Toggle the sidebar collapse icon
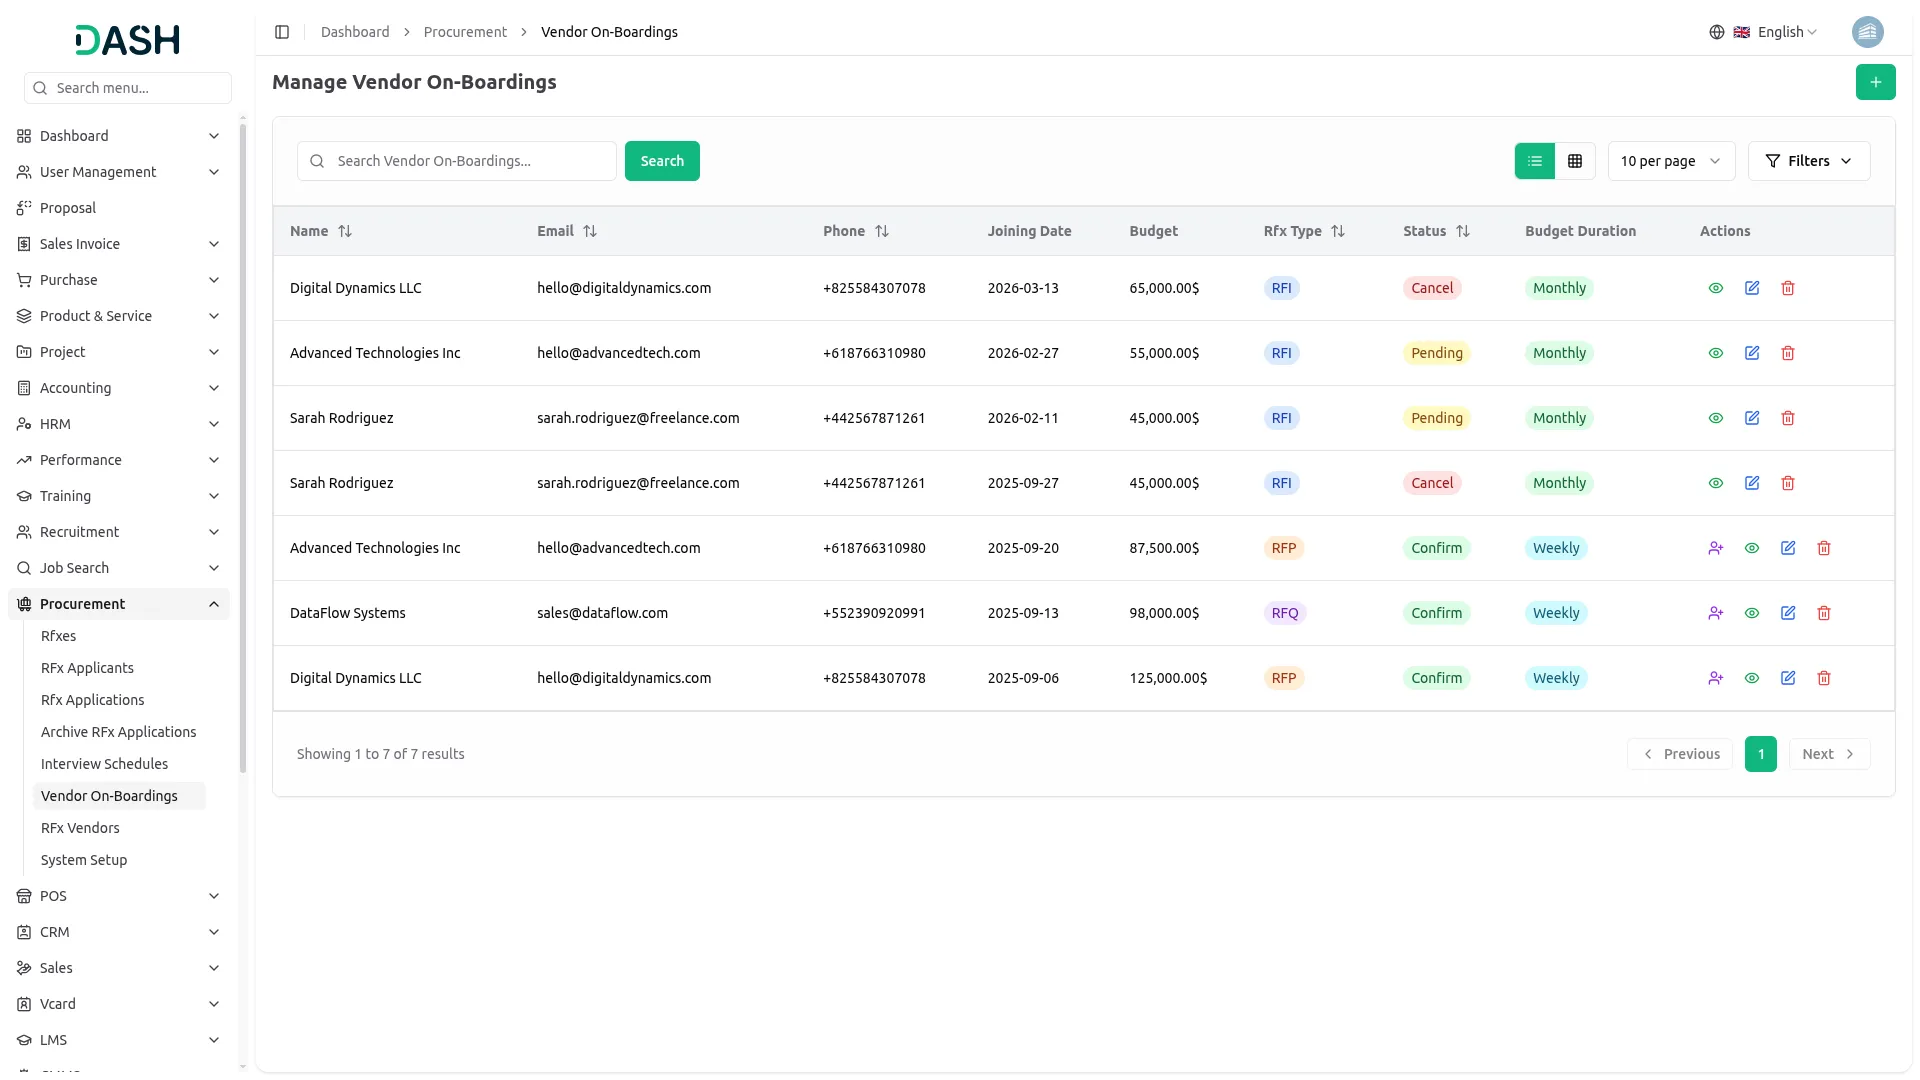The image size is (1920, 1080). tap(282, 32)
